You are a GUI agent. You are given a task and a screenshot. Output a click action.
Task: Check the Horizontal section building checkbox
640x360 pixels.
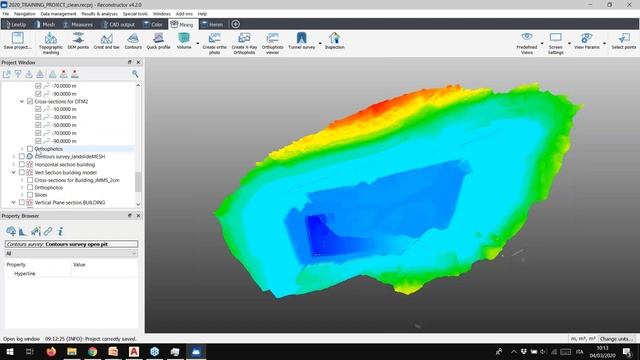point(22,164)
